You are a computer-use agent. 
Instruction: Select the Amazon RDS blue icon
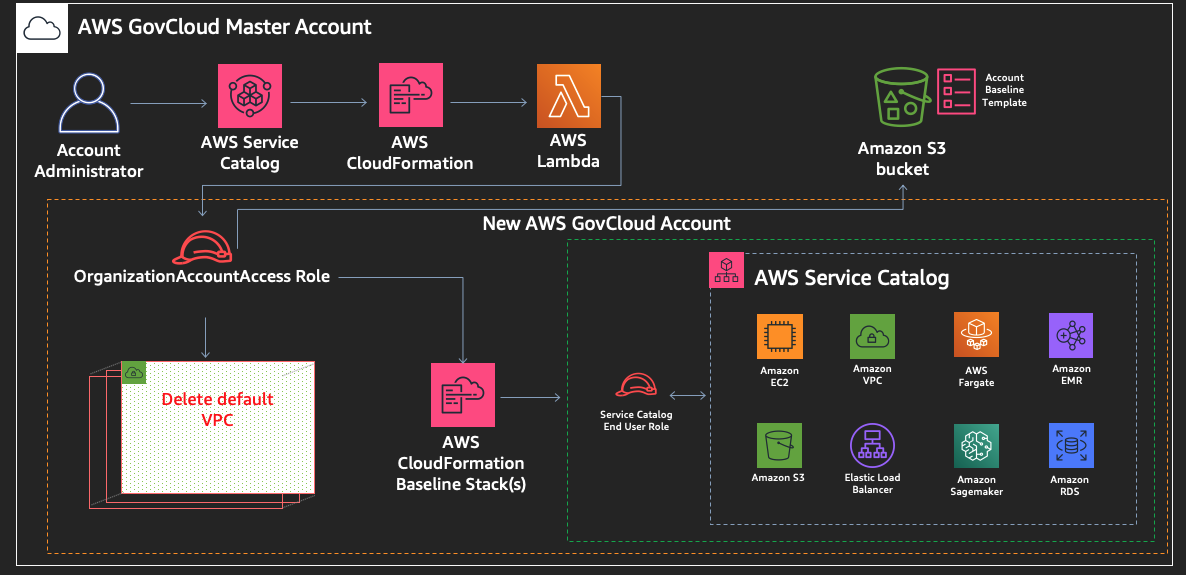coord(1071,446)
